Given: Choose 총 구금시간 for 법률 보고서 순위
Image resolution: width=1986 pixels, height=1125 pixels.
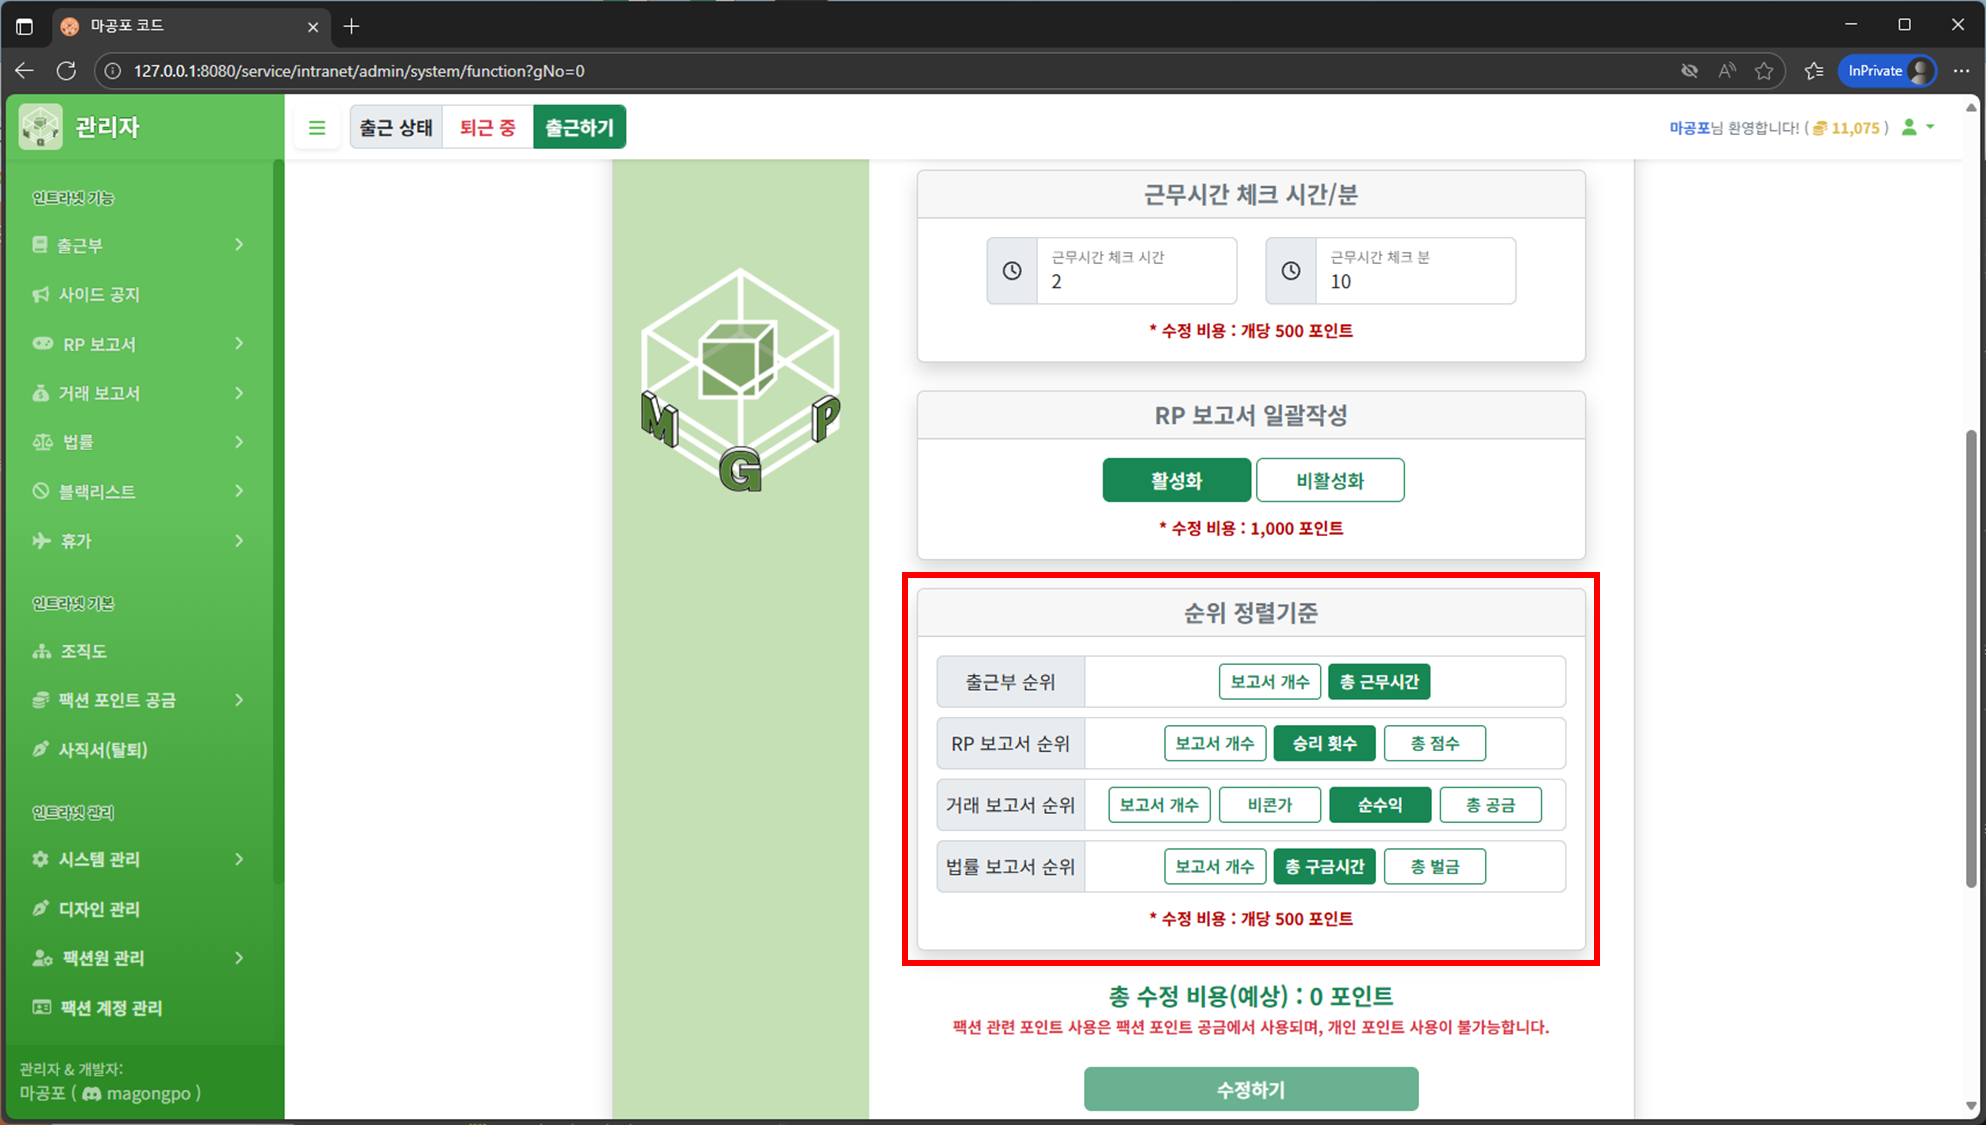Looking at the screenshot, I should [x=1325, y=866].
